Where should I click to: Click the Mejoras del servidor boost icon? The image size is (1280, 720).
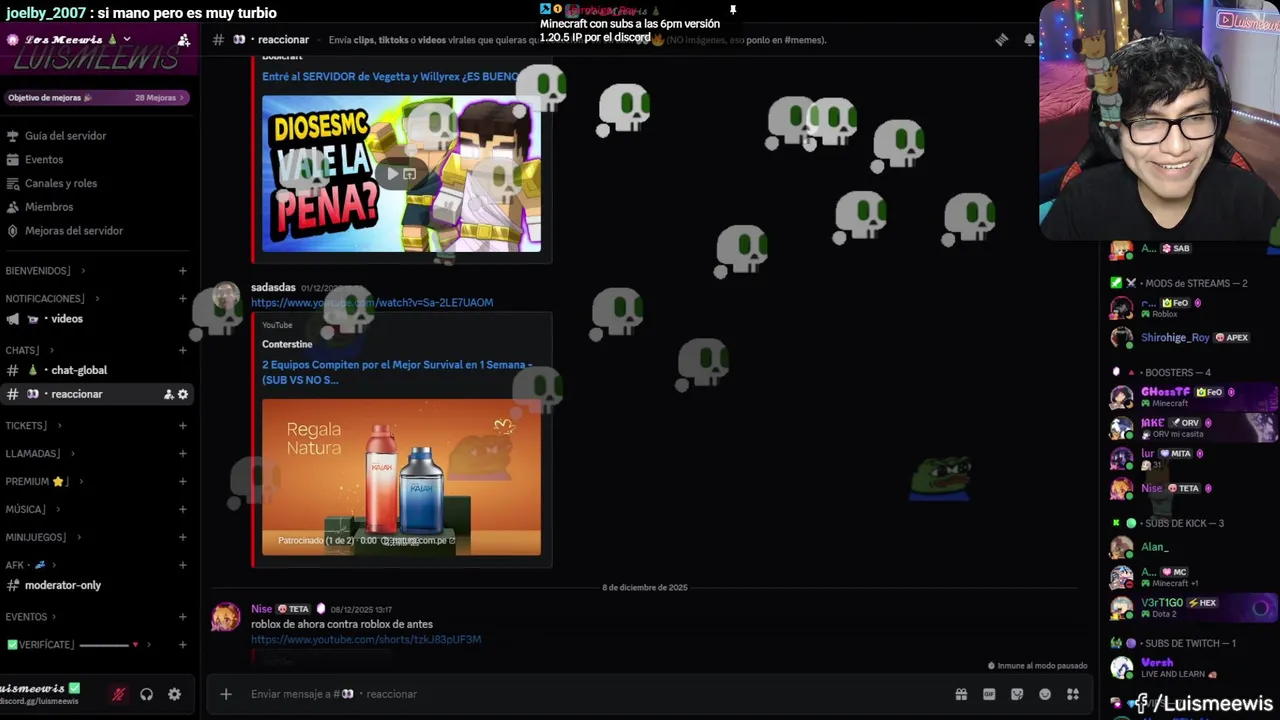point(13,231)
